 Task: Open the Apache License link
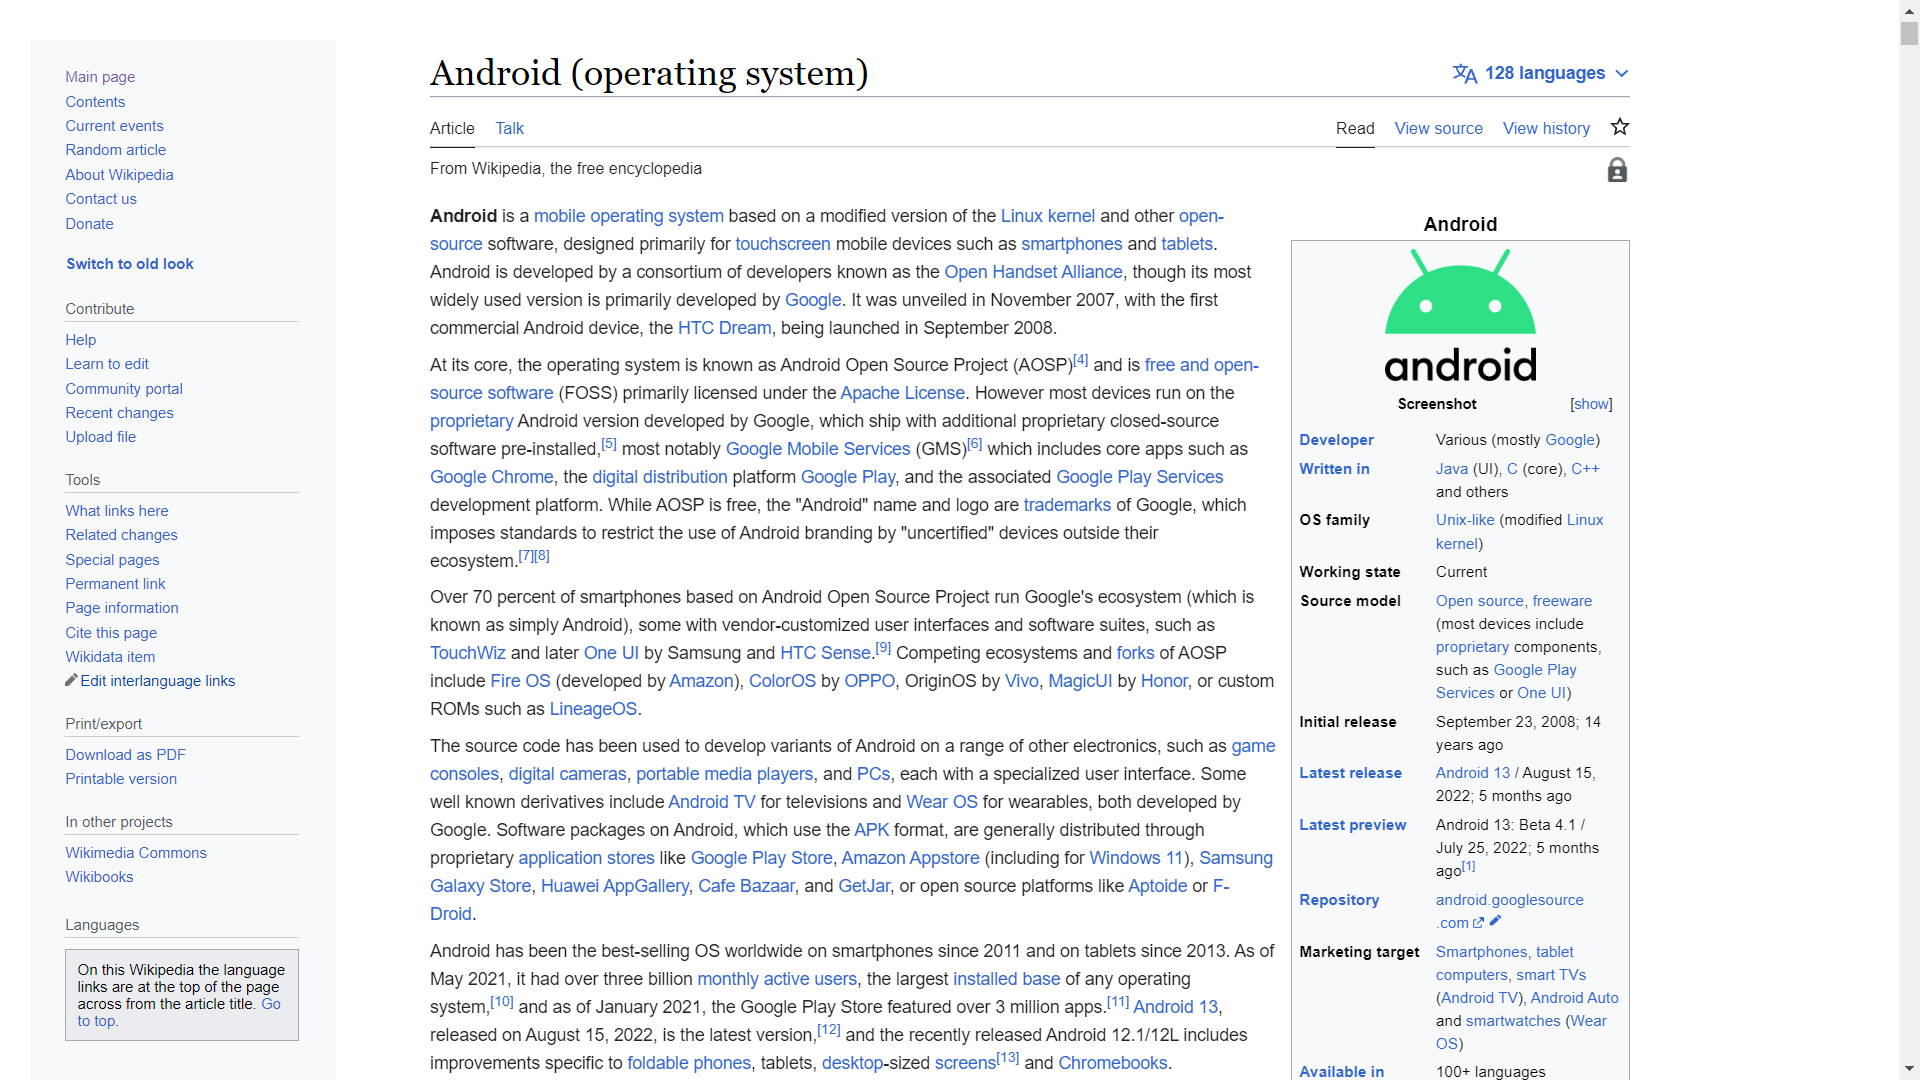(902, 393)
